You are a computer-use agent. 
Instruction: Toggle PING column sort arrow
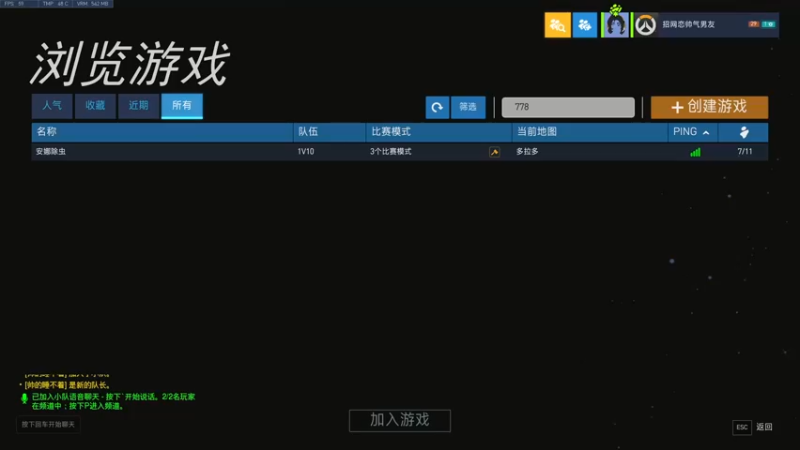coord(706,133)
